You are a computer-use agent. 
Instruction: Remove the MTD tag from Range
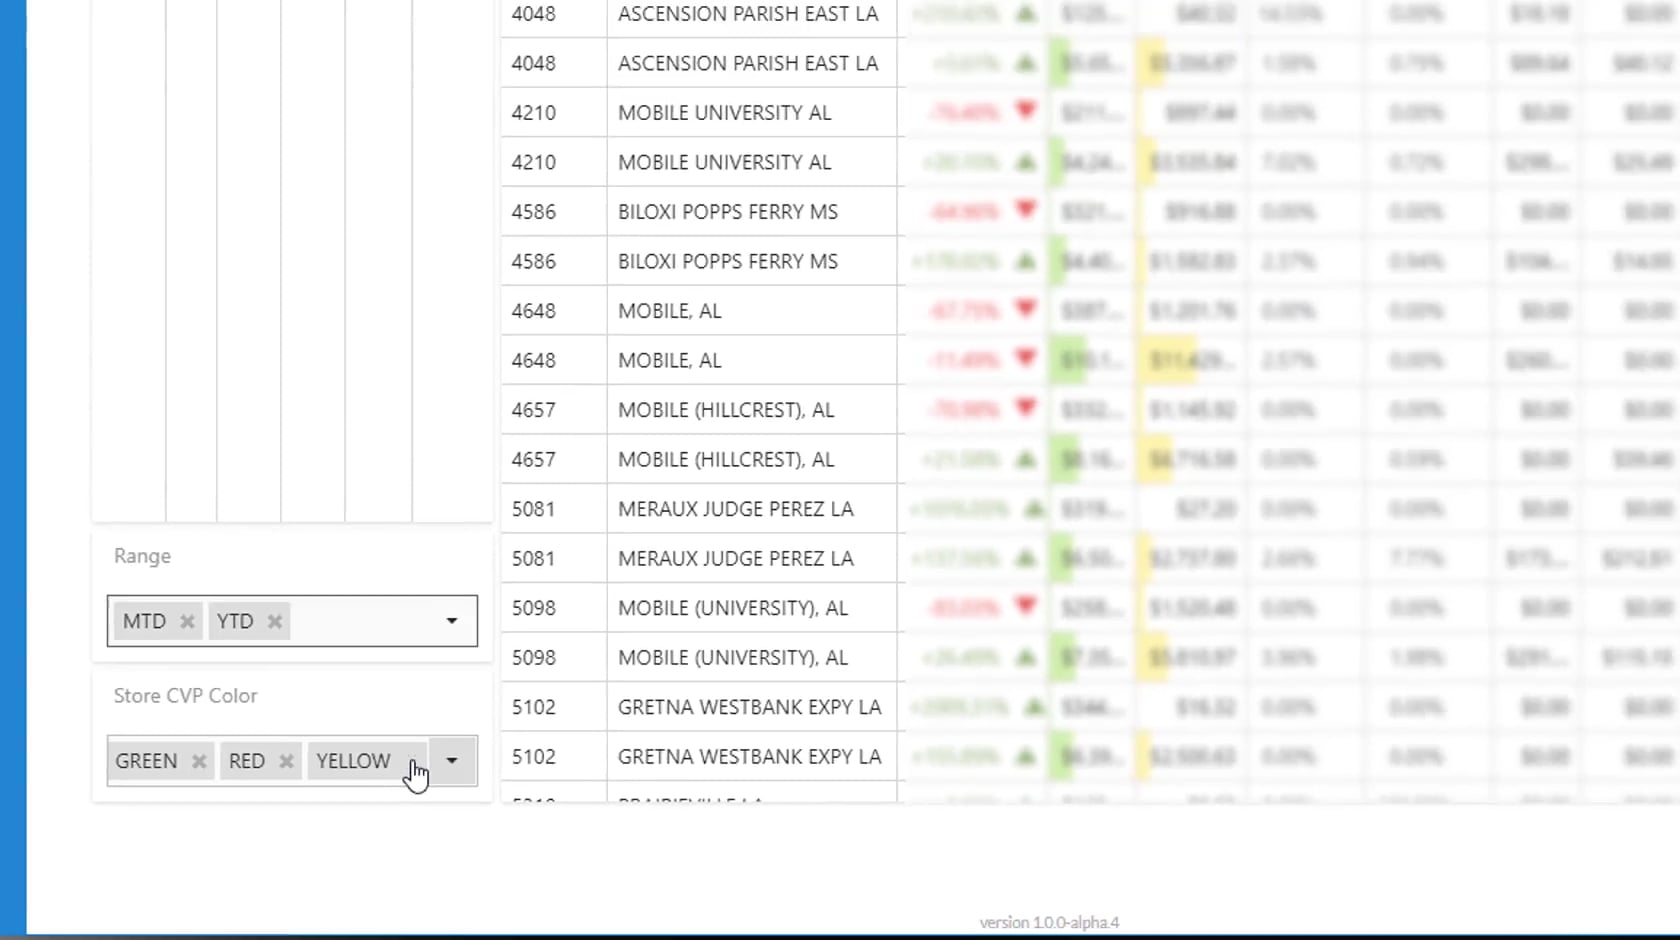pos(187,622)
